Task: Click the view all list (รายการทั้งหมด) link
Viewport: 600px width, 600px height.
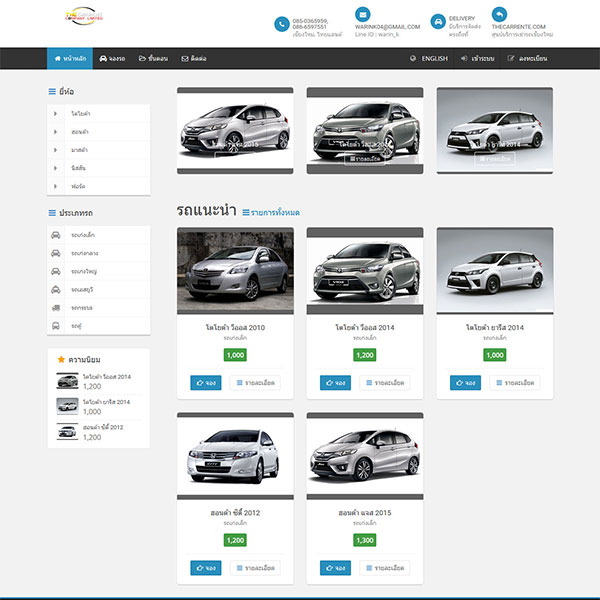Action: (271, 212)
